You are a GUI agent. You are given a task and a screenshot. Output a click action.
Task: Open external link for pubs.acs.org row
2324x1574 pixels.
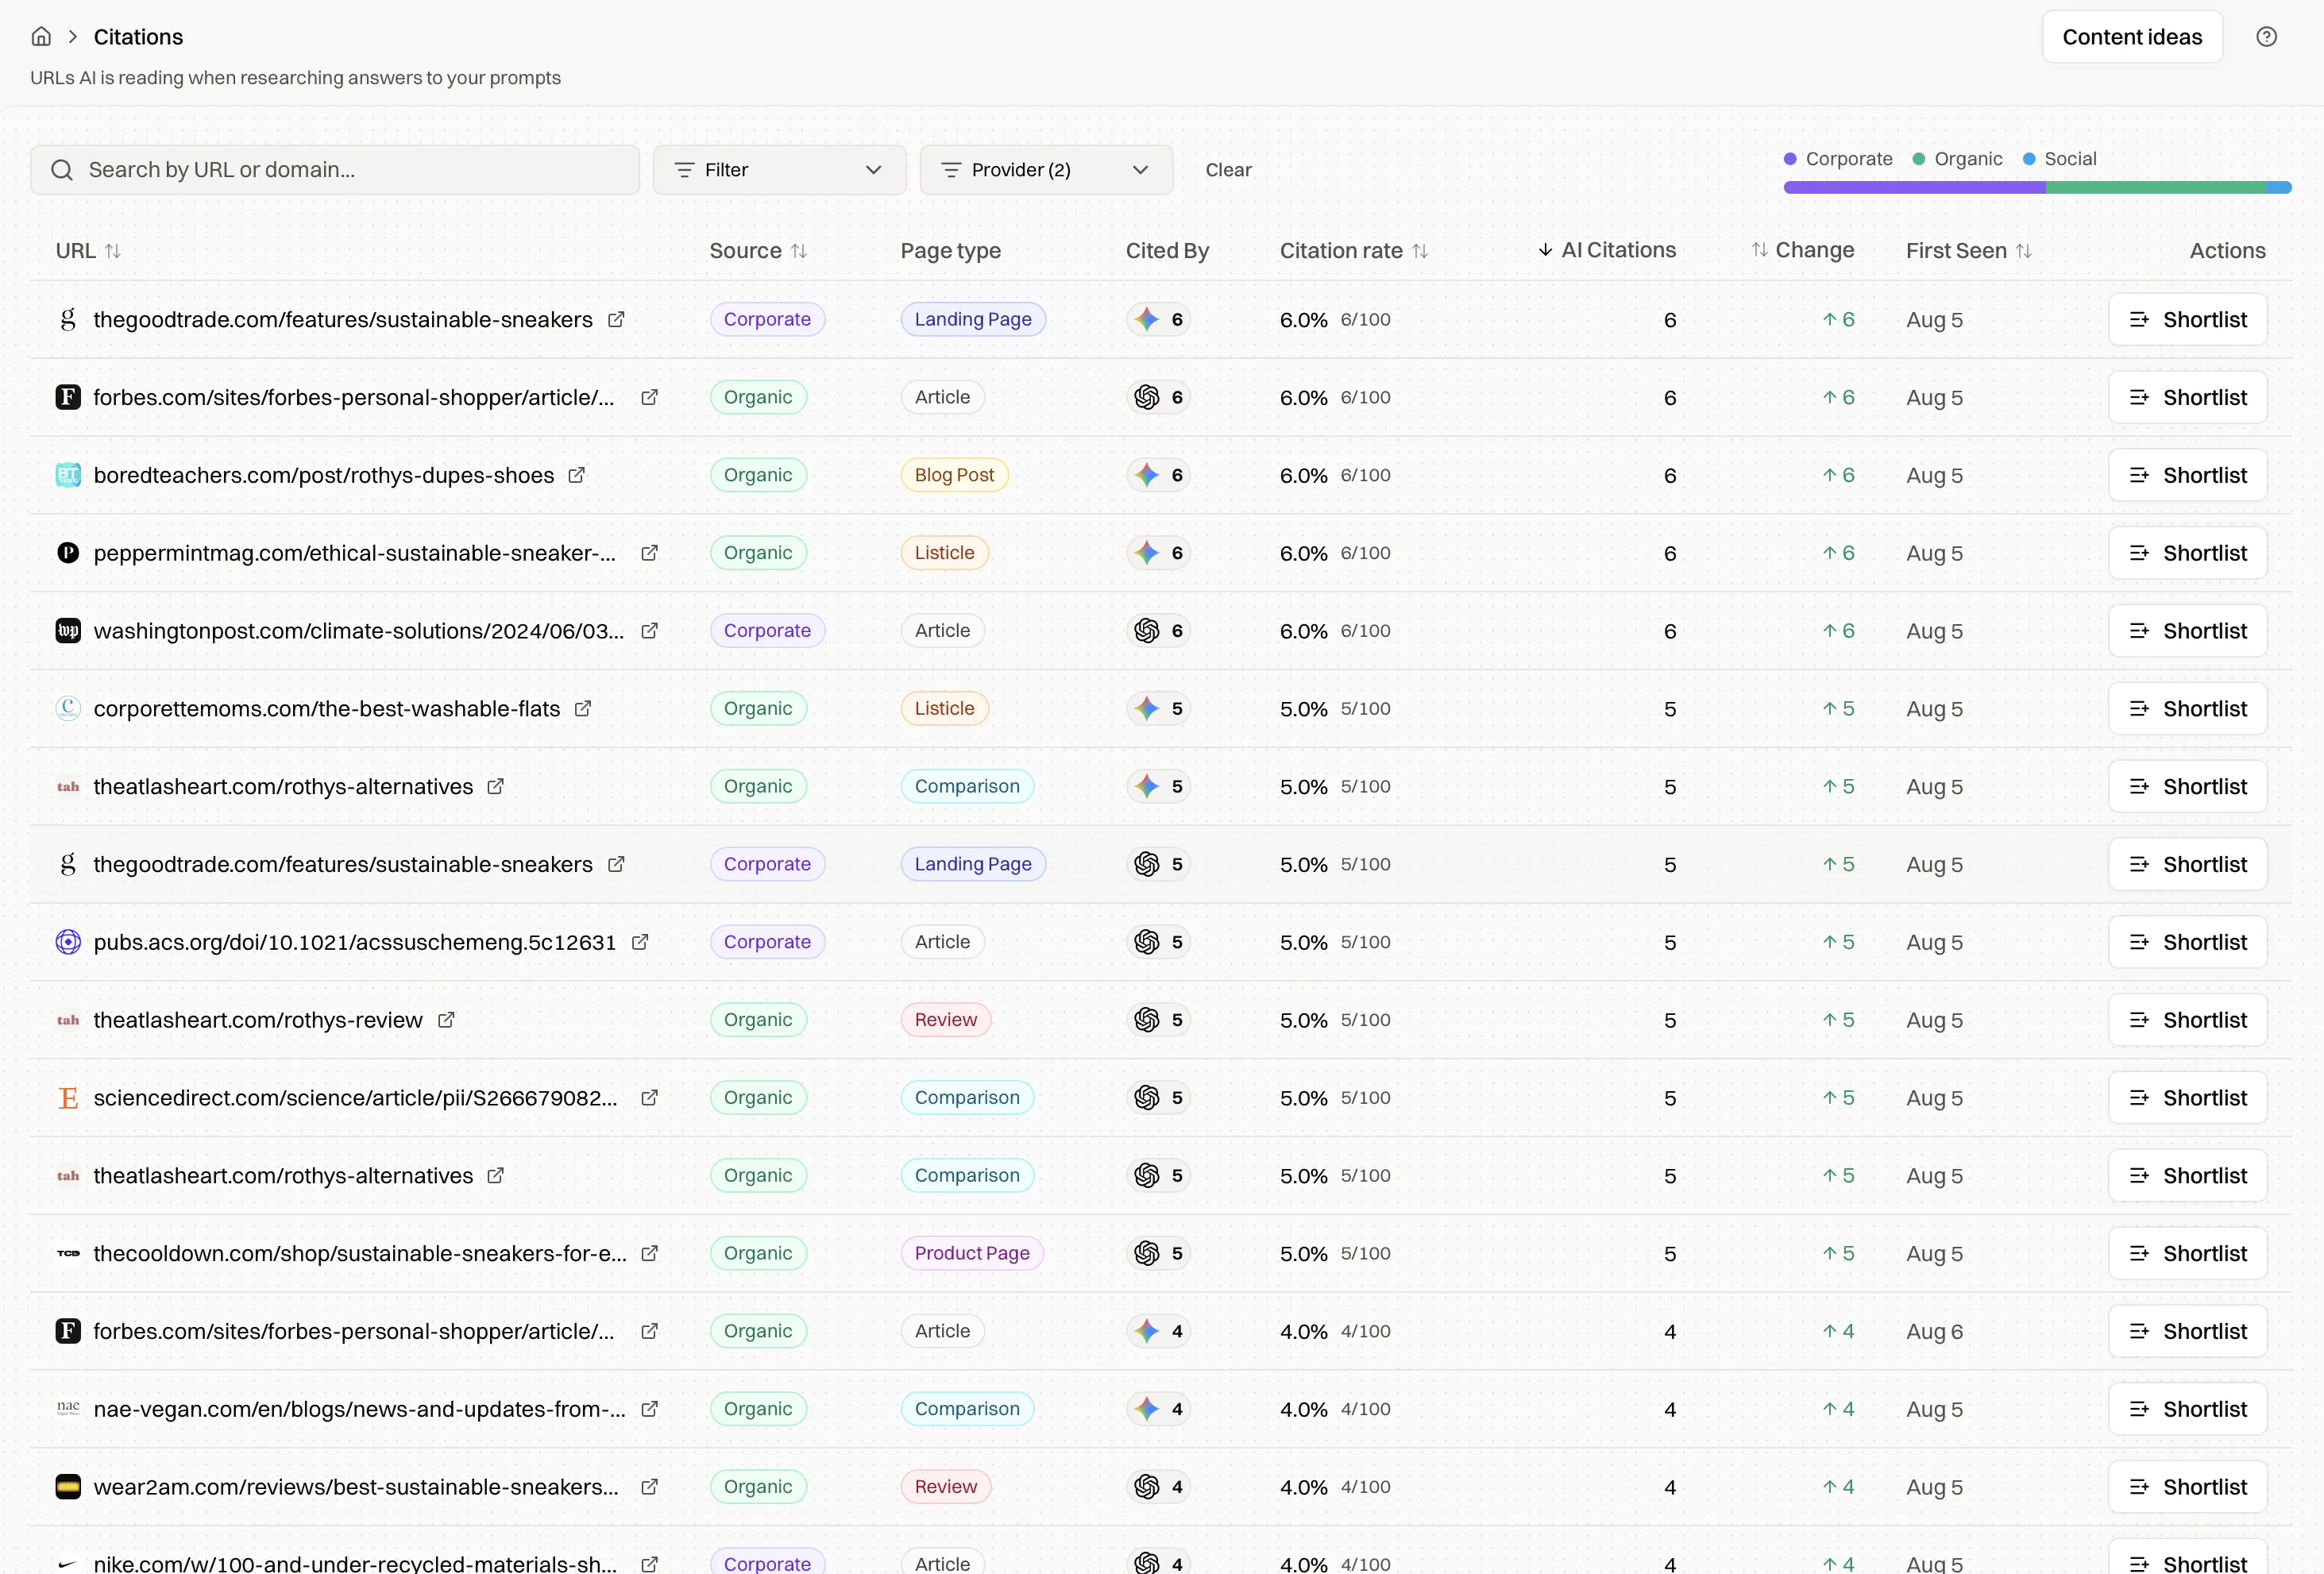[640, 942]
